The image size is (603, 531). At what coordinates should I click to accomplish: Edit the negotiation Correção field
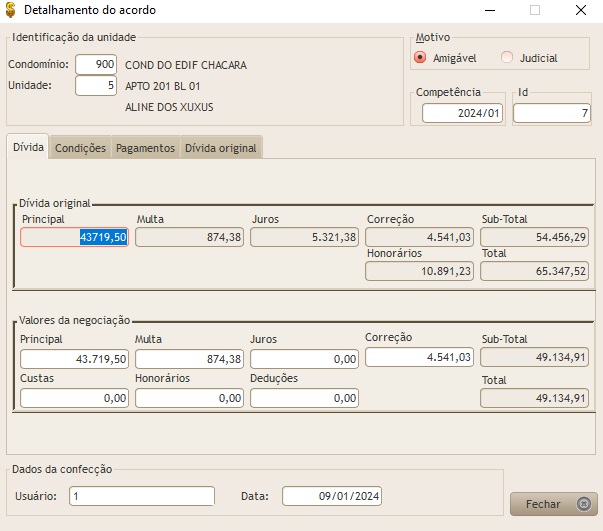click(419, 356)
